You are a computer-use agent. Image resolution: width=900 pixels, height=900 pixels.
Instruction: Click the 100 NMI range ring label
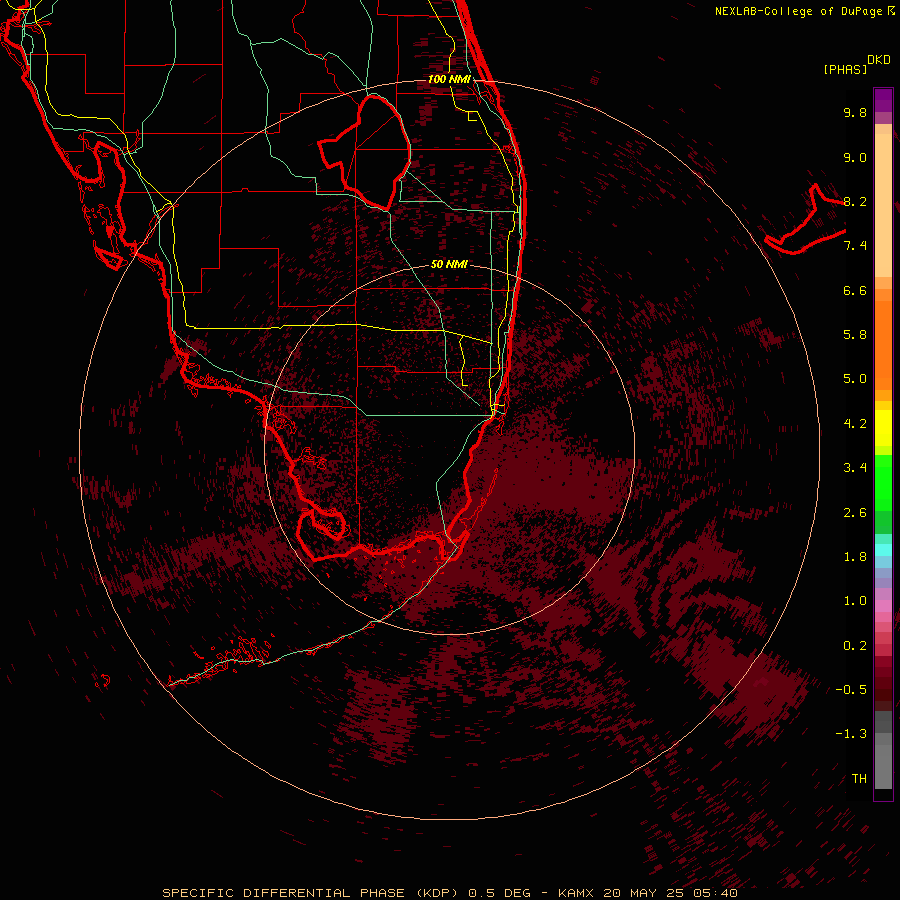point(449,79)
